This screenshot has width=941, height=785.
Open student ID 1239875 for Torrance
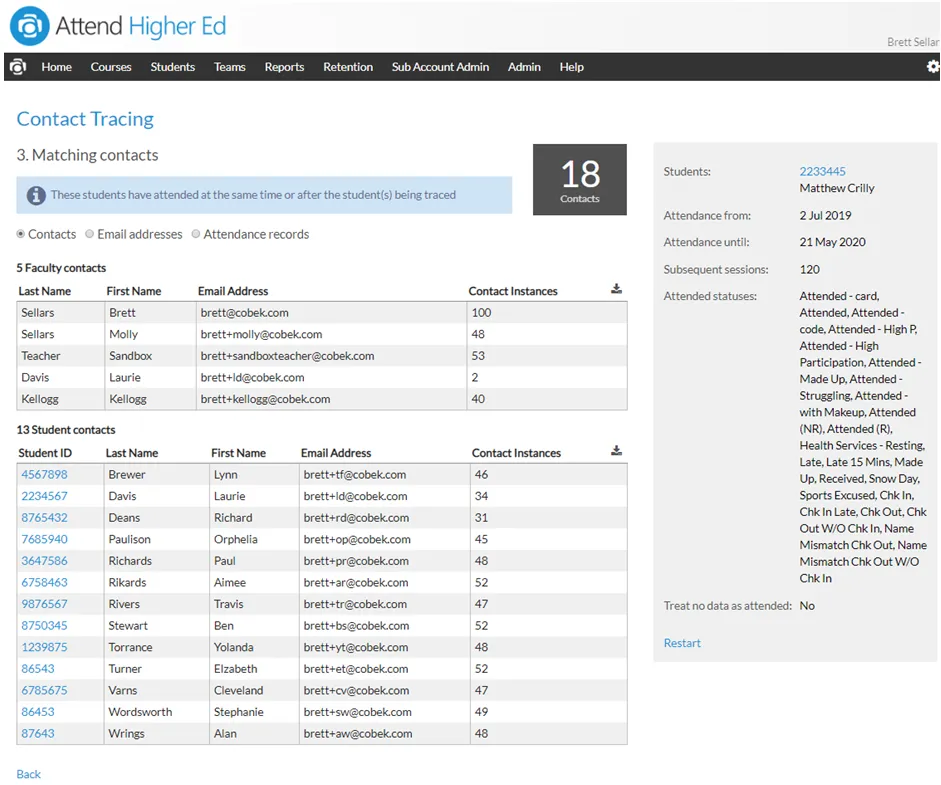tap(44, 648)
